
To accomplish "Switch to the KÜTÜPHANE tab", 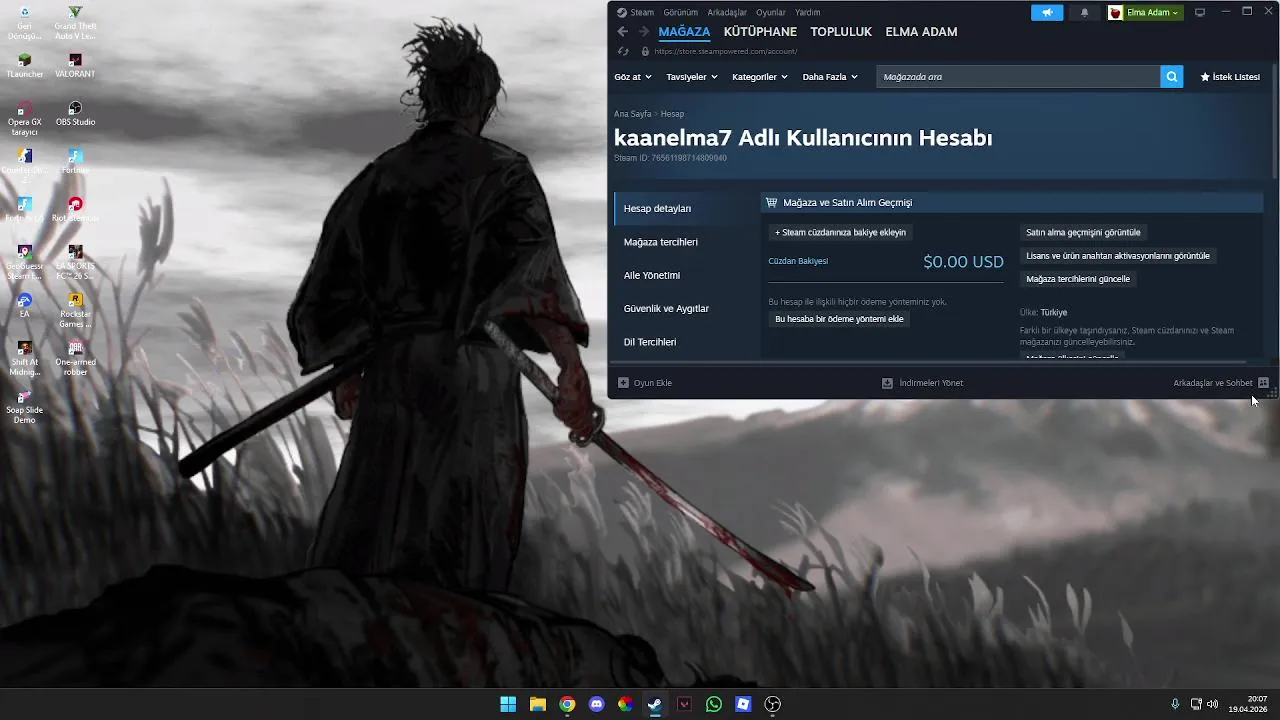I will [x=760, y=32].
